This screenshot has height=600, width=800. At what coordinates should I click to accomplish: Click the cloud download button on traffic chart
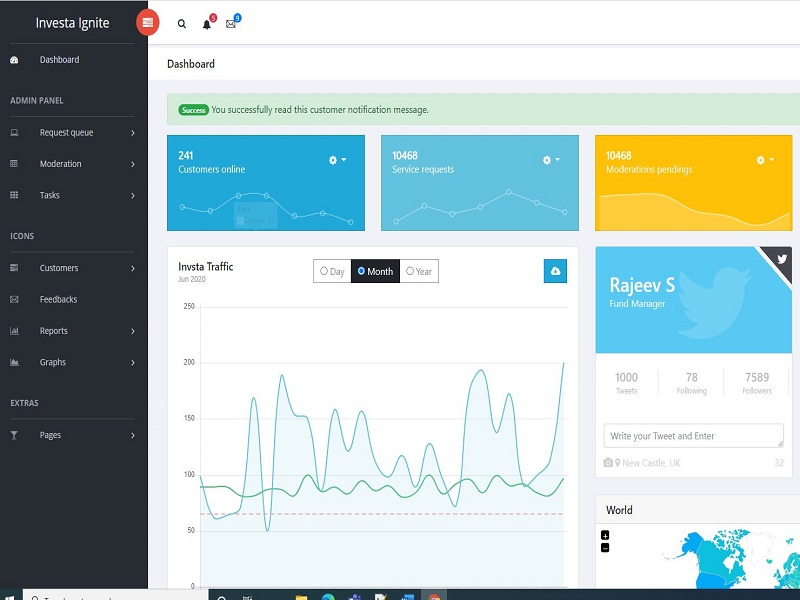[555, 271]
